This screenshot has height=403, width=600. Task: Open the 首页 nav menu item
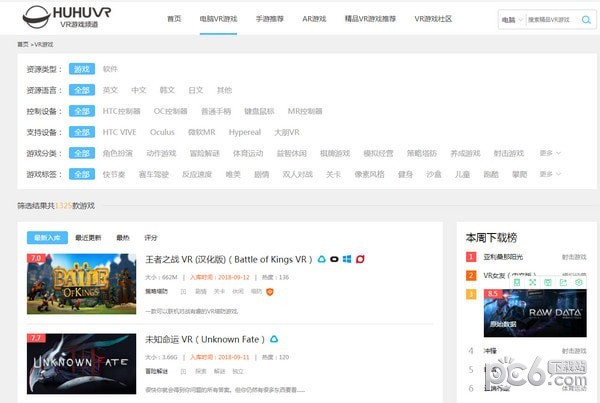pos(174,19)
